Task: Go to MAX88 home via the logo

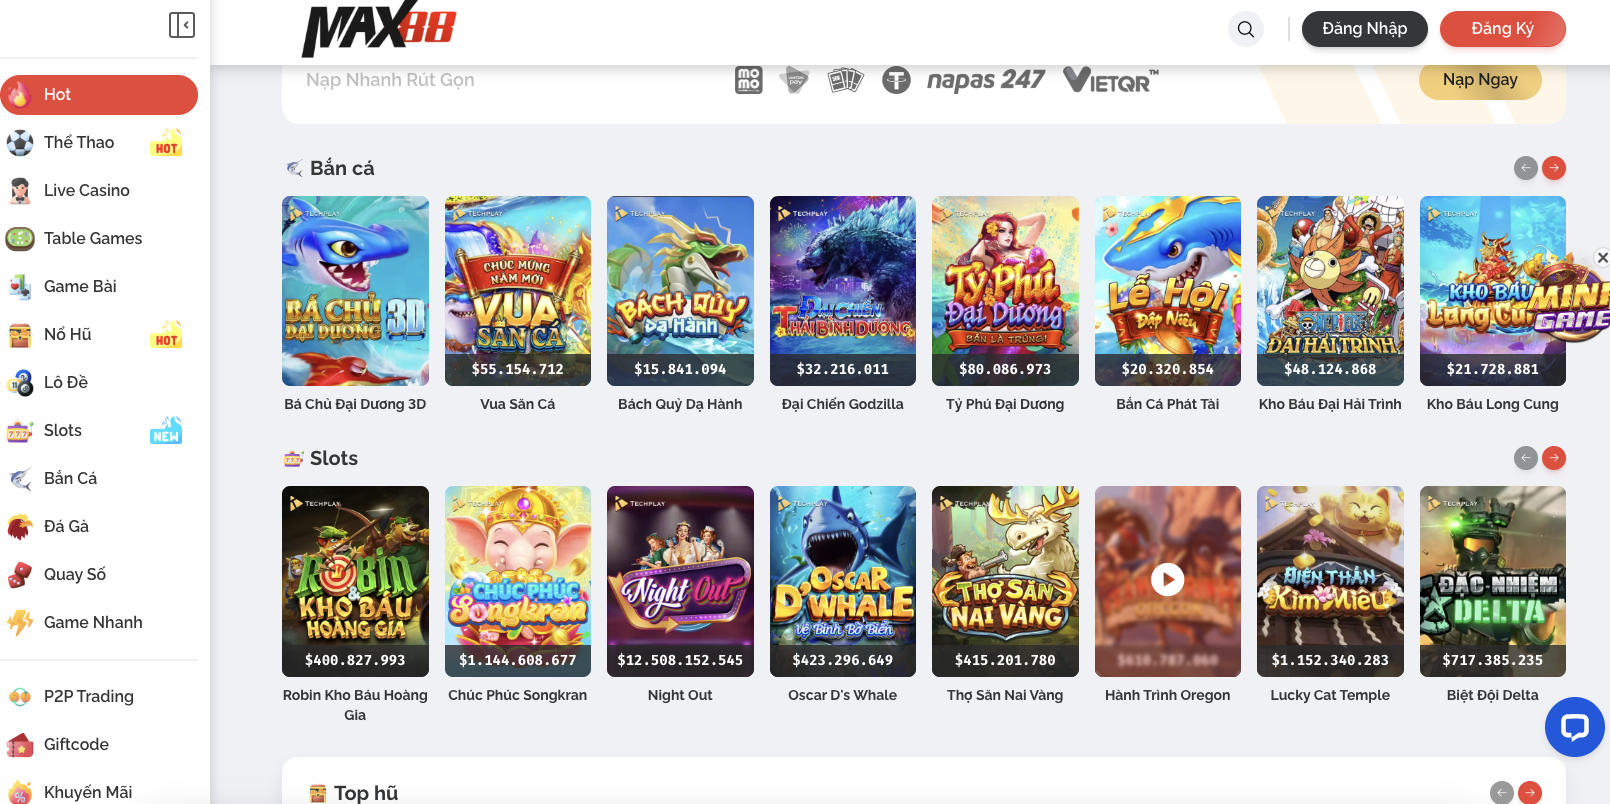Action: [379, 30]
